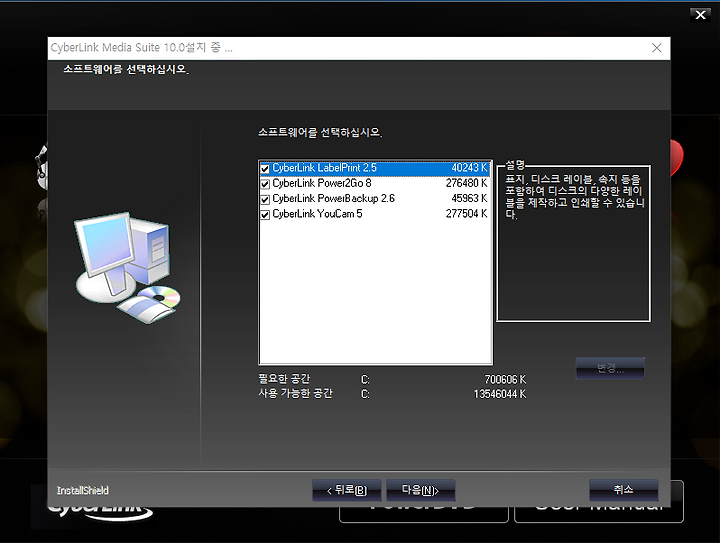The image size is (720, 543).
Task: Click the 45963 K size value
Action: [469, 198]
